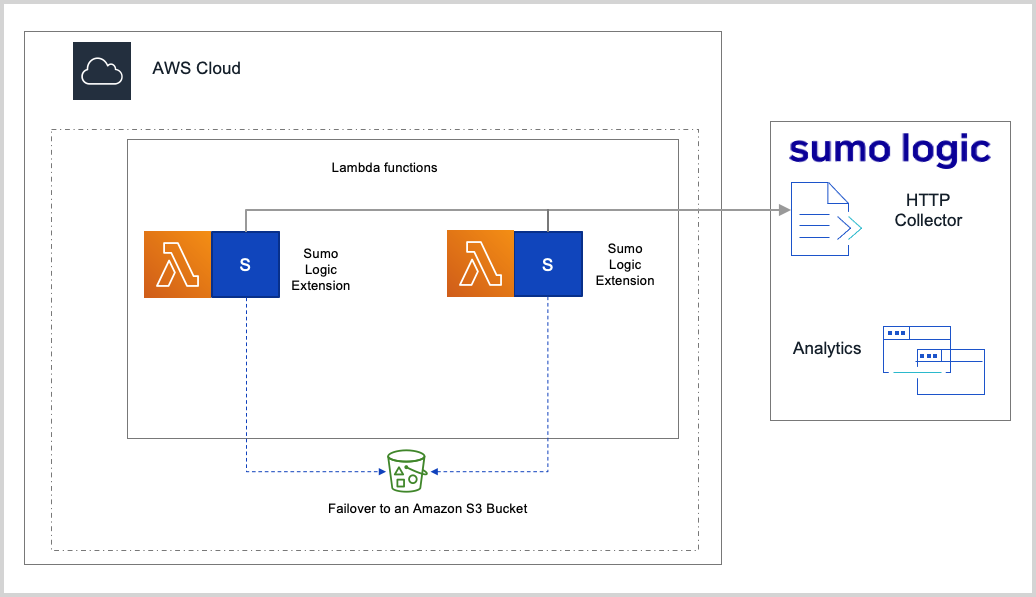Click the right Sumo Logic Extension S icon
1036x597 pixels.
548,264
